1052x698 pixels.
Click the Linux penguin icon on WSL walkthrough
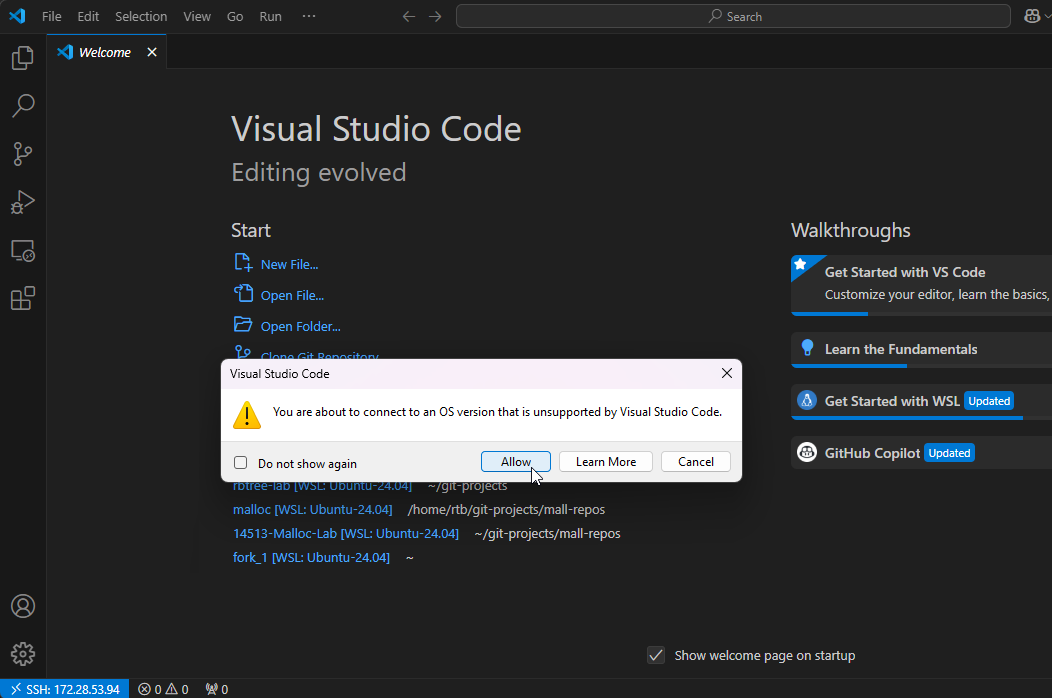coord(806,401)
